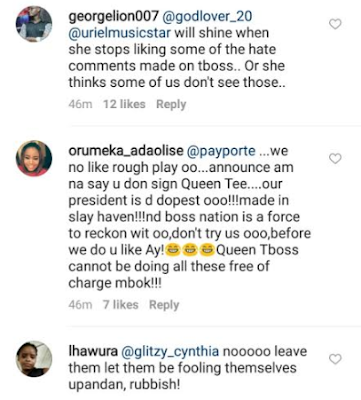The image size is (361, 400).
Task: Visit the georgelion007 username link
Action: coord(113,17)
